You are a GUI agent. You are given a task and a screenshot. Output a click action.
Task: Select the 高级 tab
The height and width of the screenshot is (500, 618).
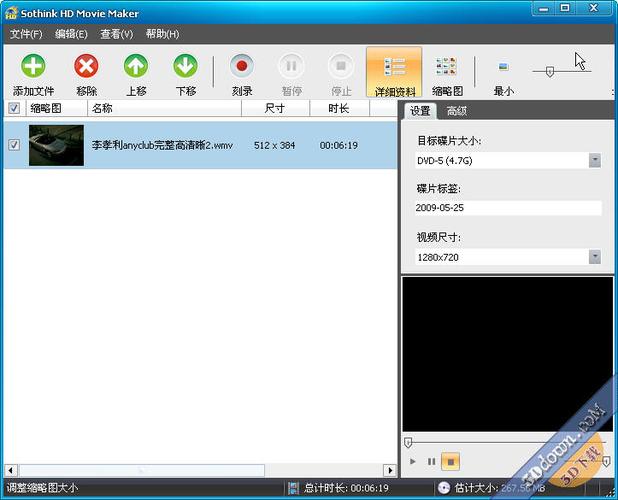click(457, 112)
